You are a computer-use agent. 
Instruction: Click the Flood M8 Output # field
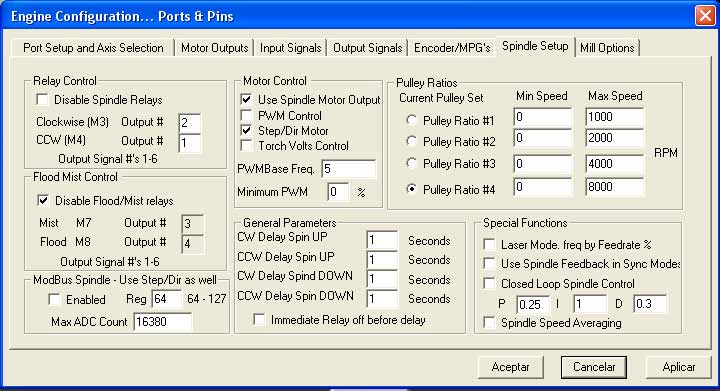(192, 243)
